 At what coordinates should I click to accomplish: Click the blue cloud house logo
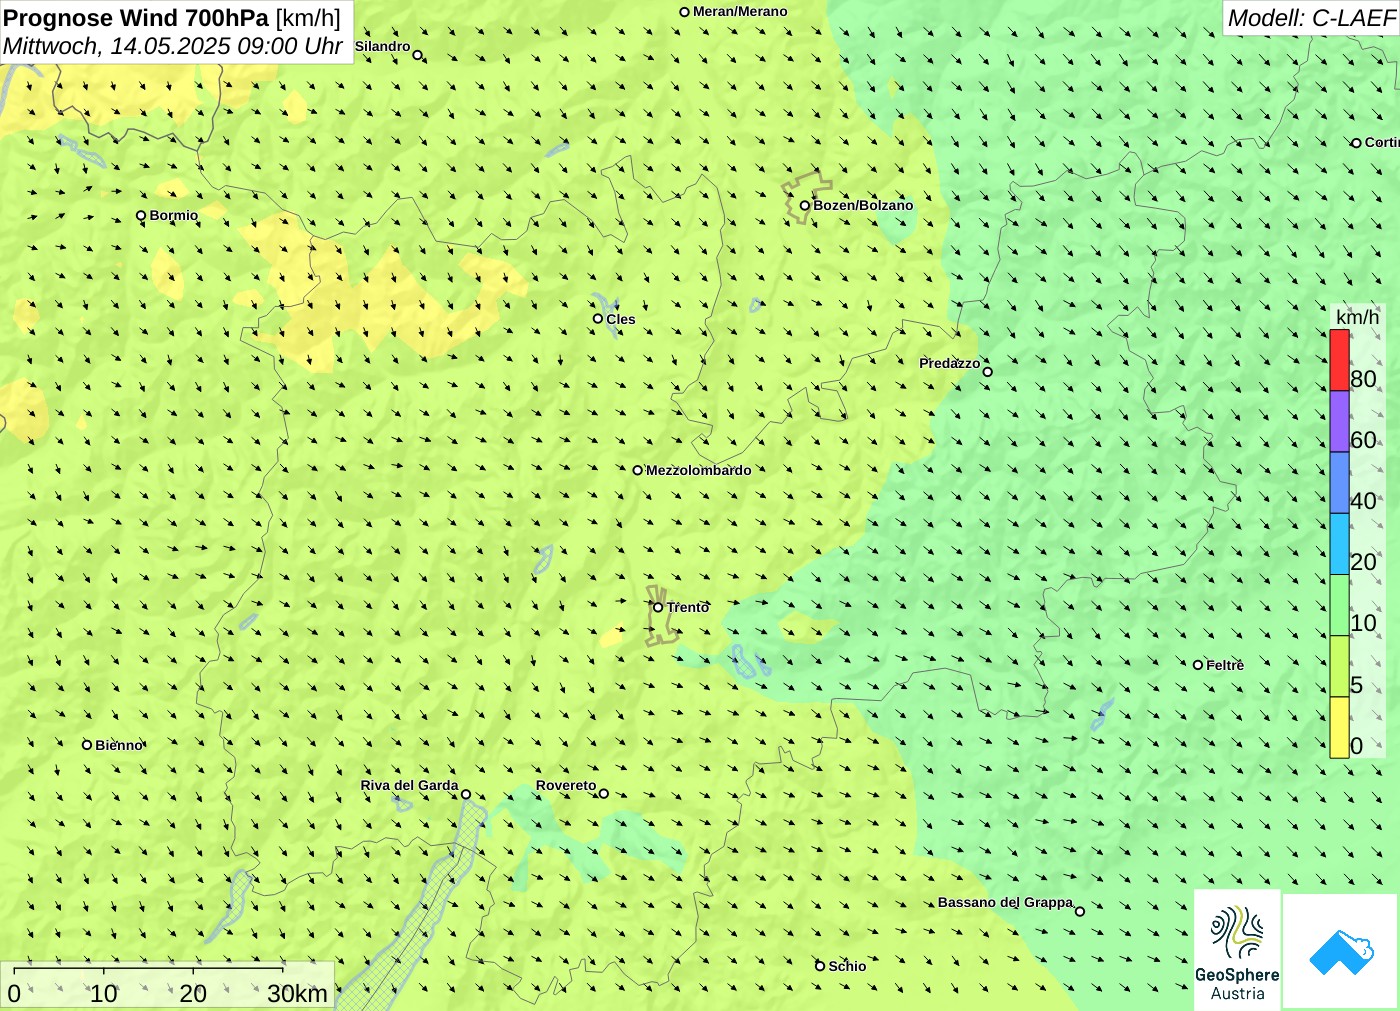(x=1341, y=951)
